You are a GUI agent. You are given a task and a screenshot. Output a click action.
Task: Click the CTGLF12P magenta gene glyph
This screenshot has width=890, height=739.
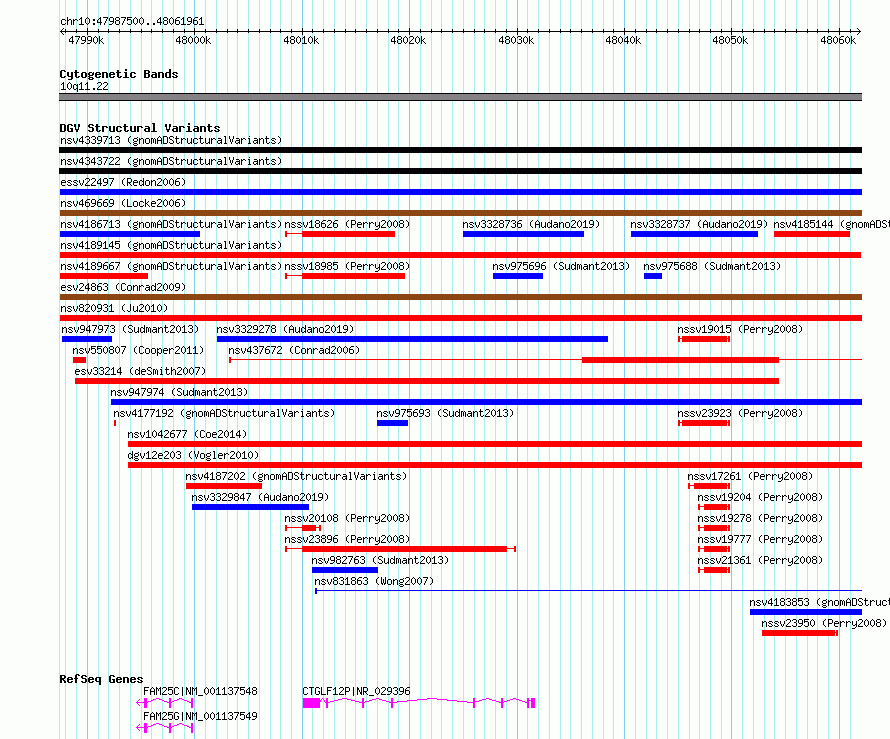[419, 703]
